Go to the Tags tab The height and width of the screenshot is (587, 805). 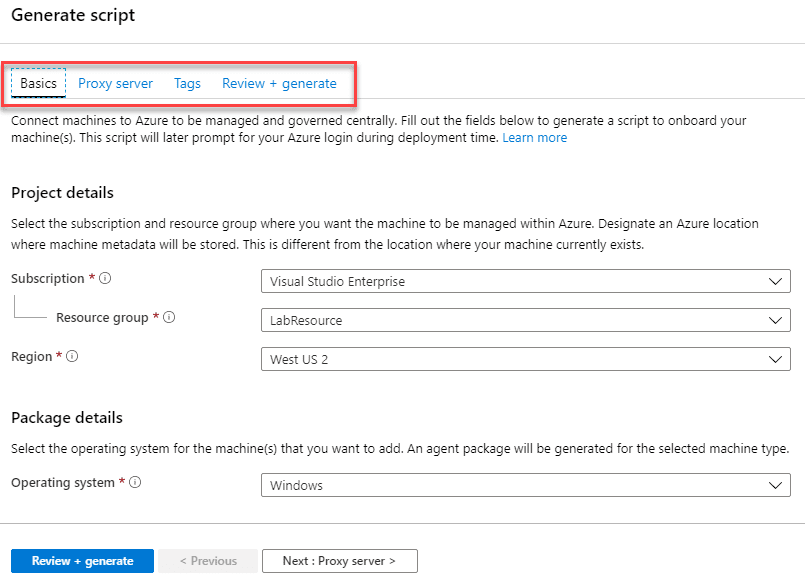pyautogui.click(x=187, y=83)
